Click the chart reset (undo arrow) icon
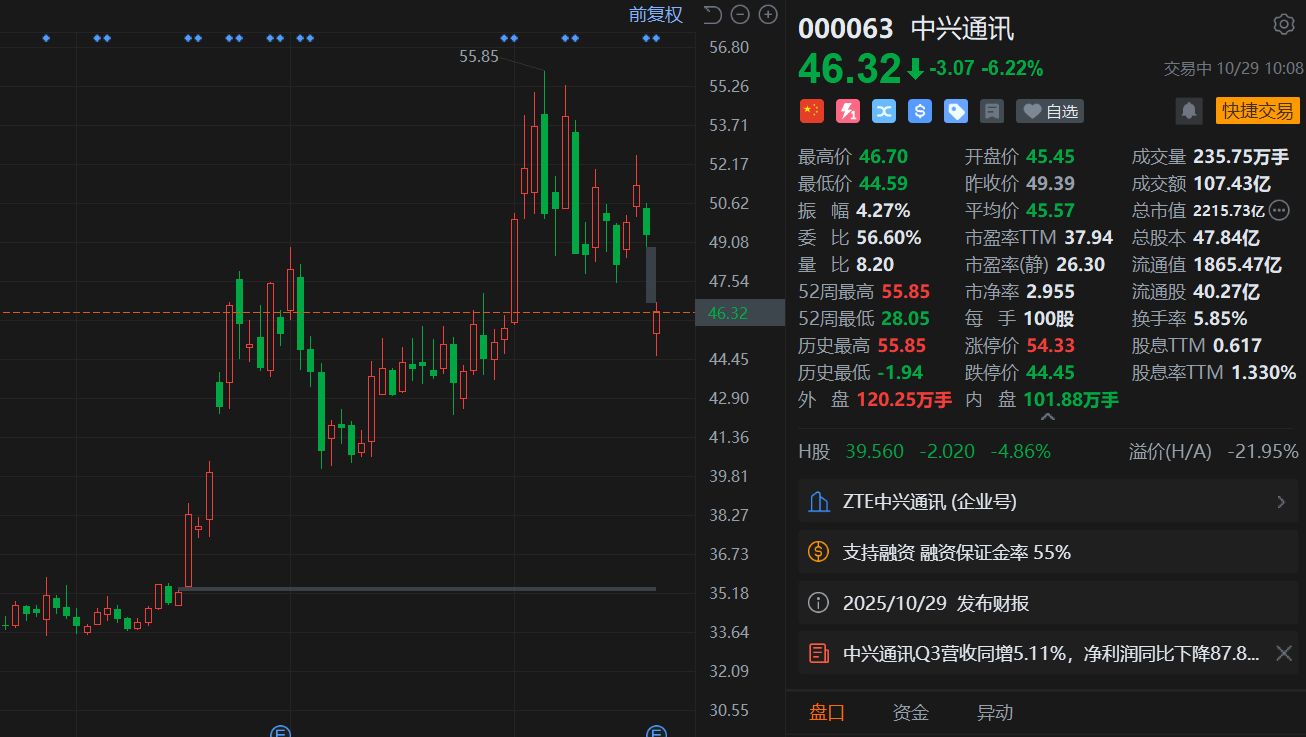This screenshot has height=737, width=1306. (x=712, y=14)
